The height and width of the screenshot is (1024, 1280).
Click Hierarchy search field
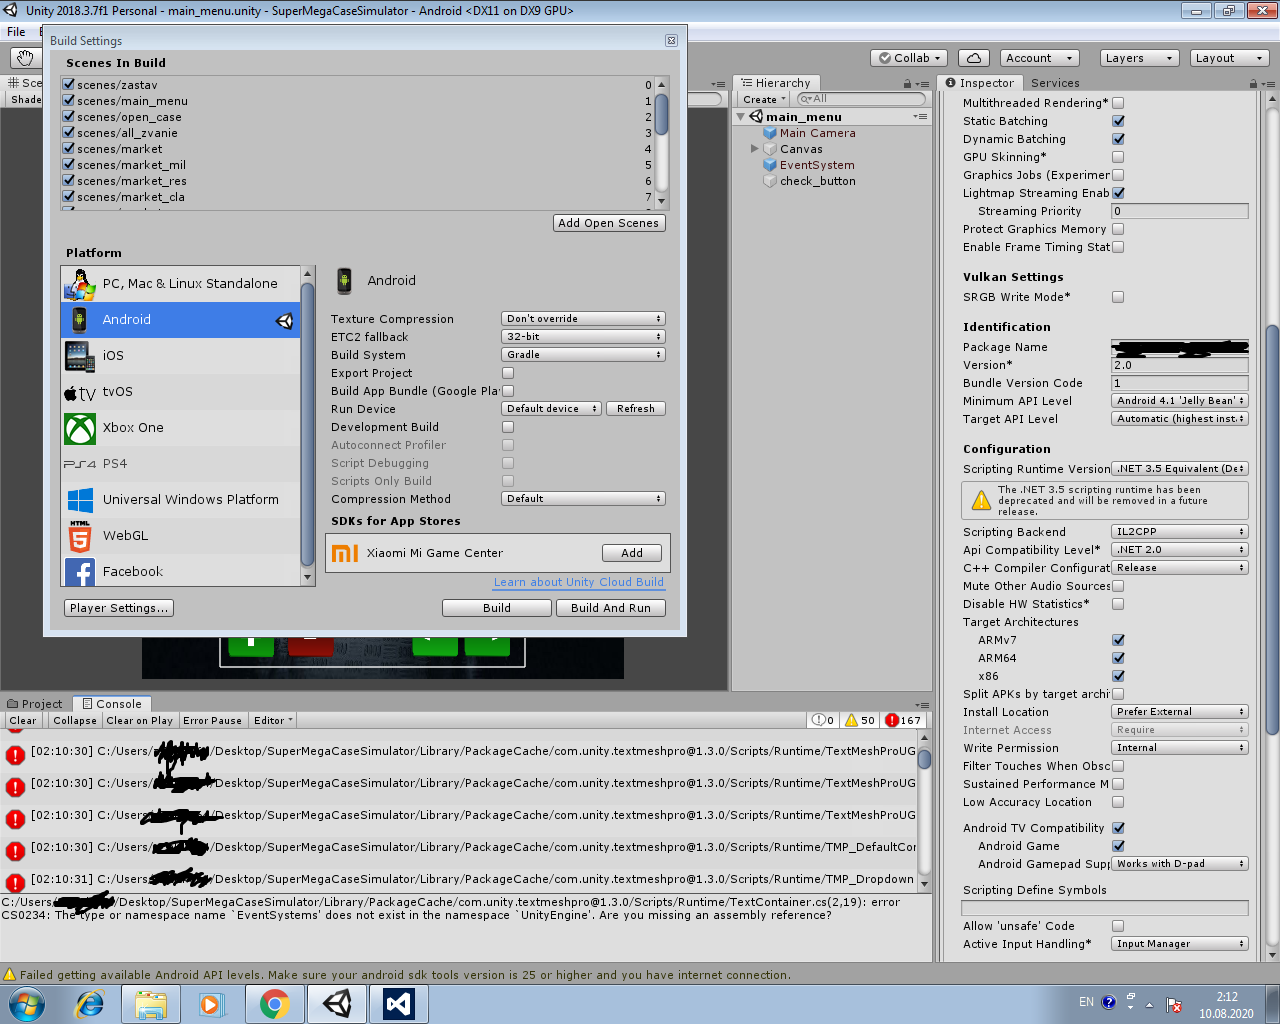point(861,99)
